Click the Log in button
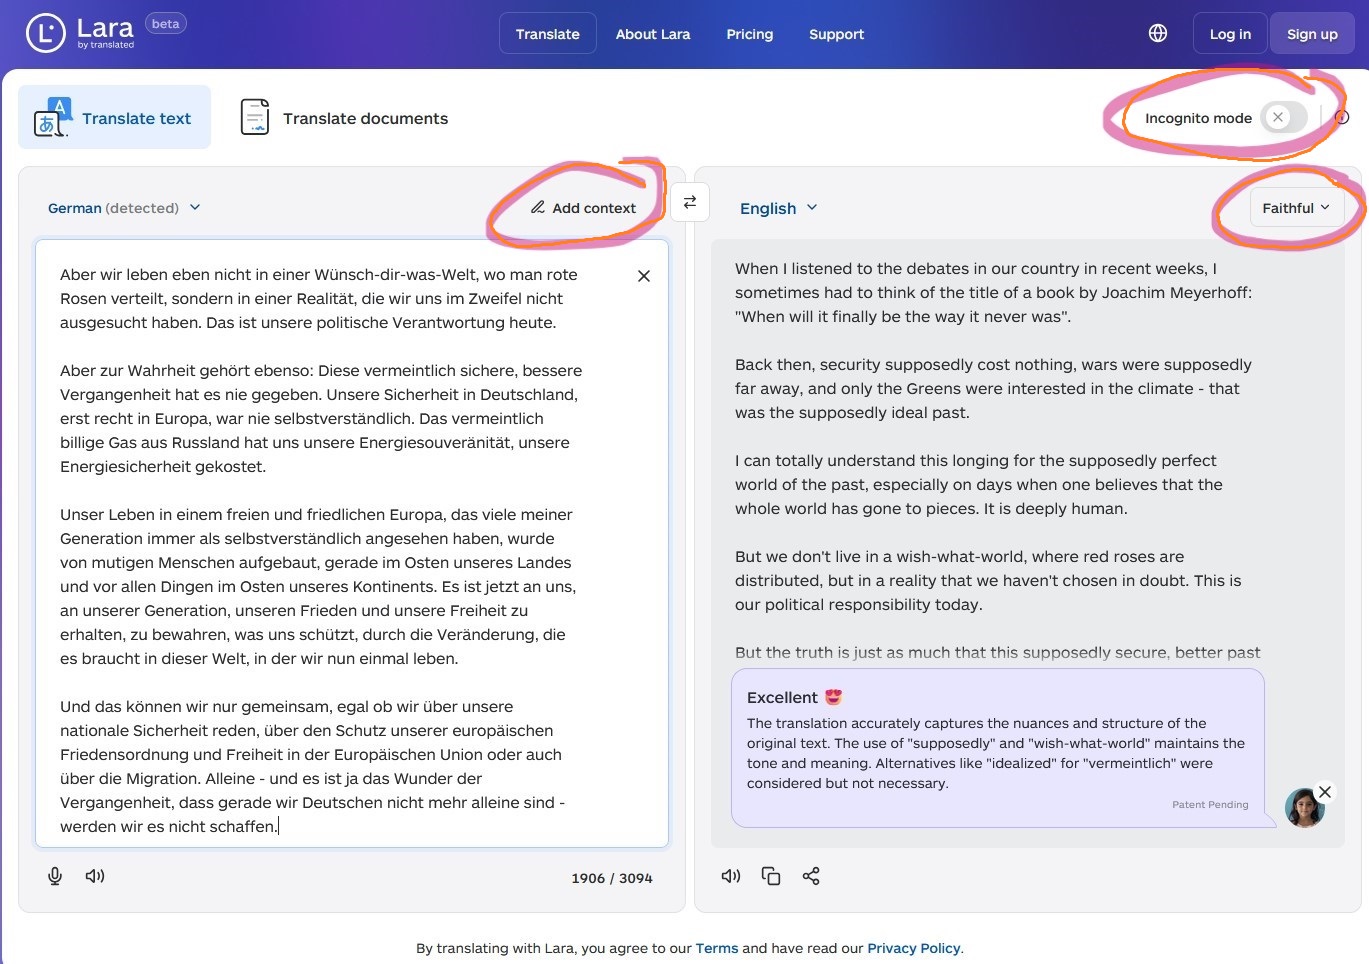This screenshot has width=1369, height=964. [x=1230, y=34]
